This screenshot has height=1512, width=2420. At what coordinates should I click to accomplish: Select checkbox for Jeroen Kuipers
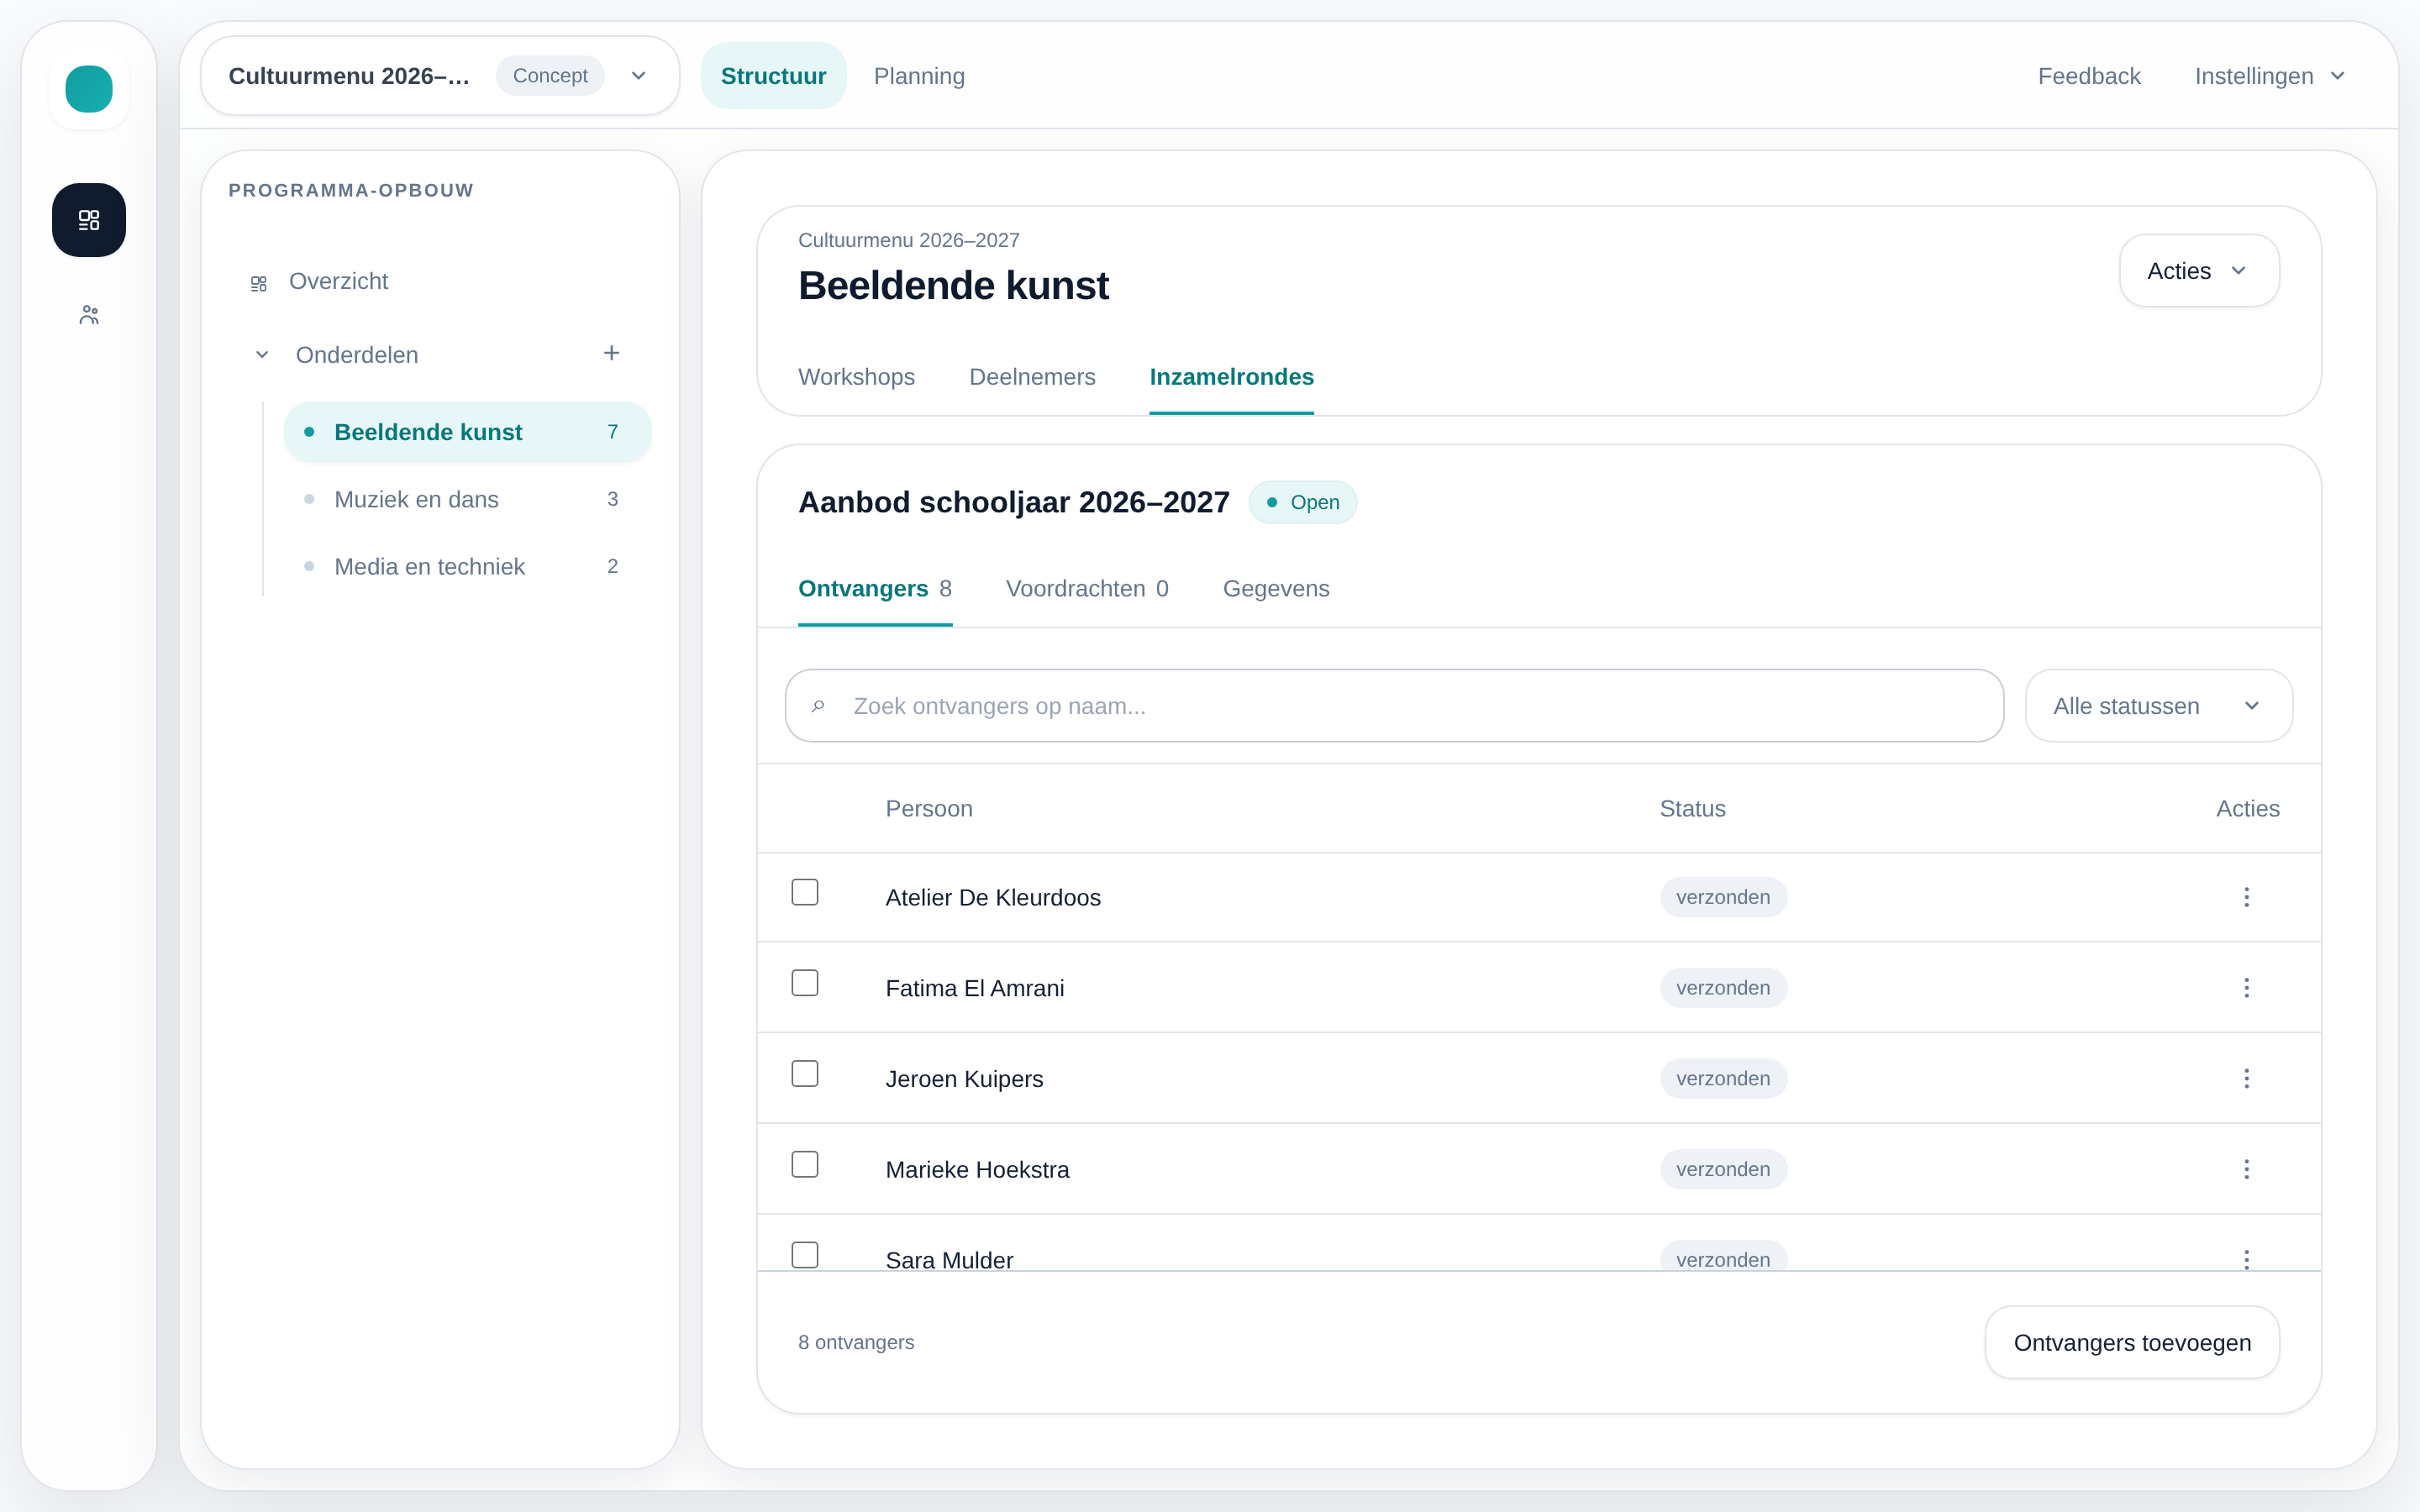point(805,1073)
